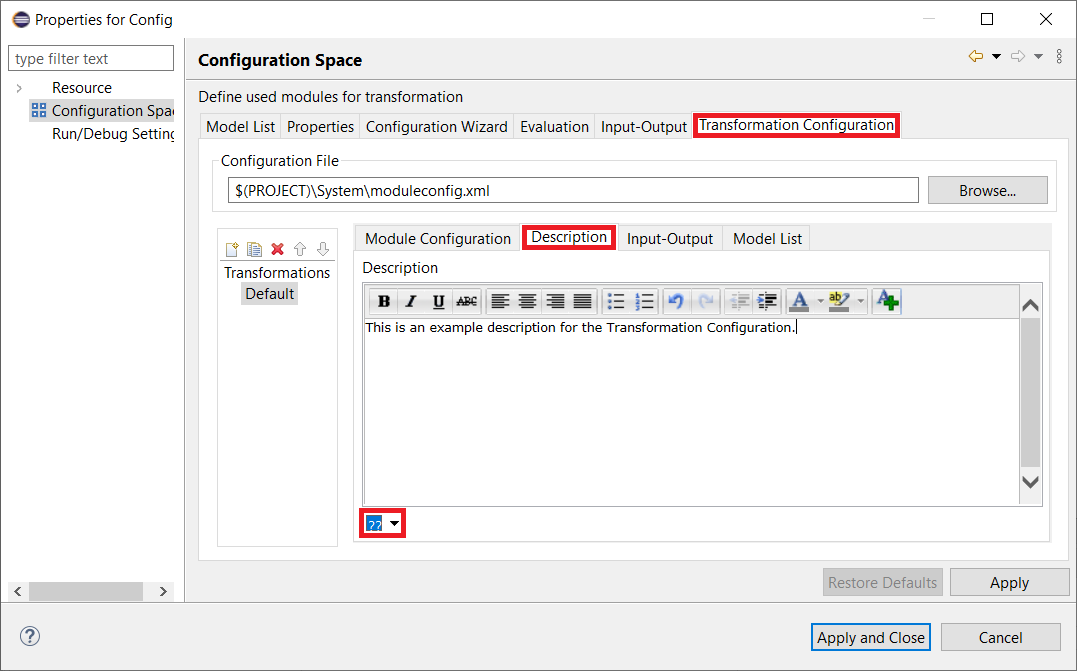The height and width of the screenshot is (671, 1077).
Task: Toggle bold formatting
Action: coord(384,301)
